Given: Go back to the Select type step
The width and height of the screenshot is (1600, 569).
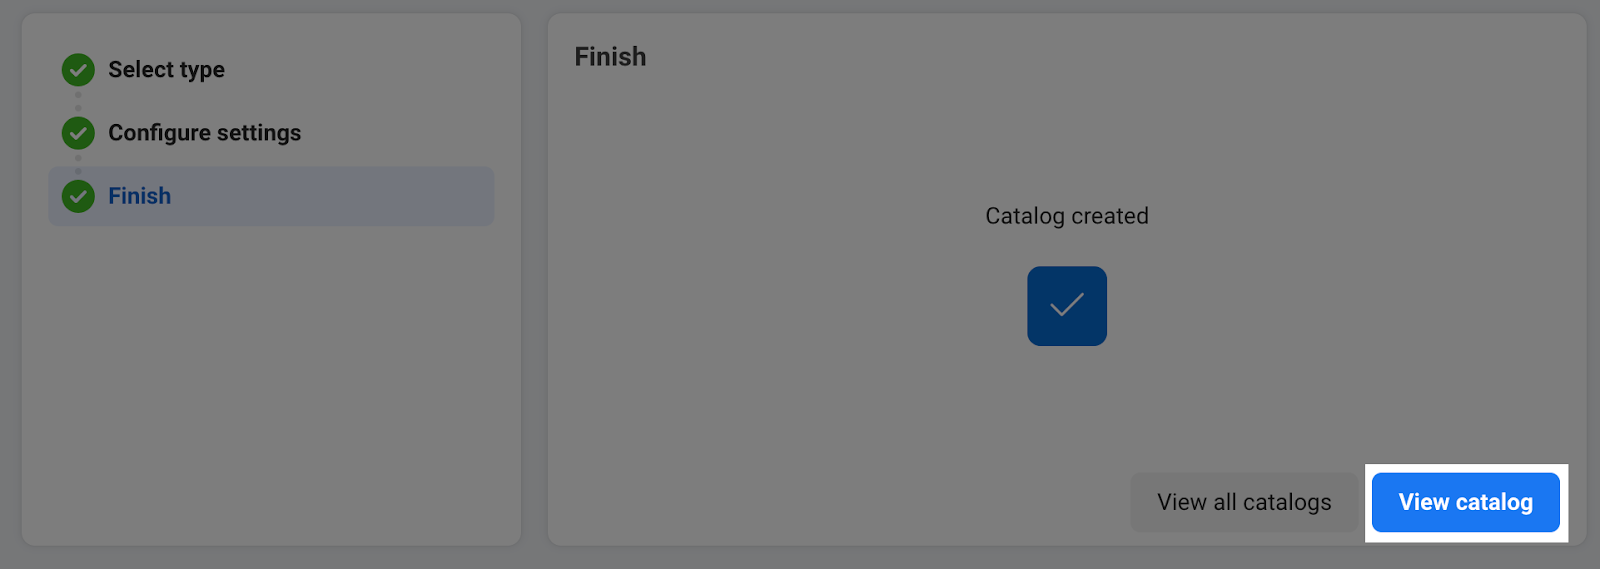Looking at the screenshot, I should [x=166, y=70].
